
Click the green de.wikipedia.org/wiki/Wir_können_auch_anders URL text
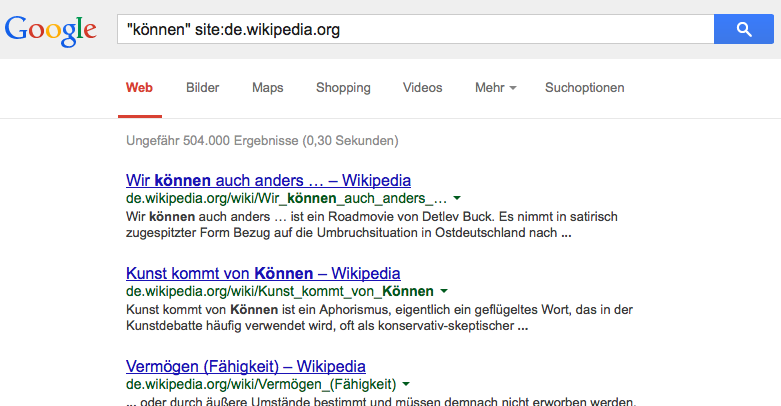[286, 198]
